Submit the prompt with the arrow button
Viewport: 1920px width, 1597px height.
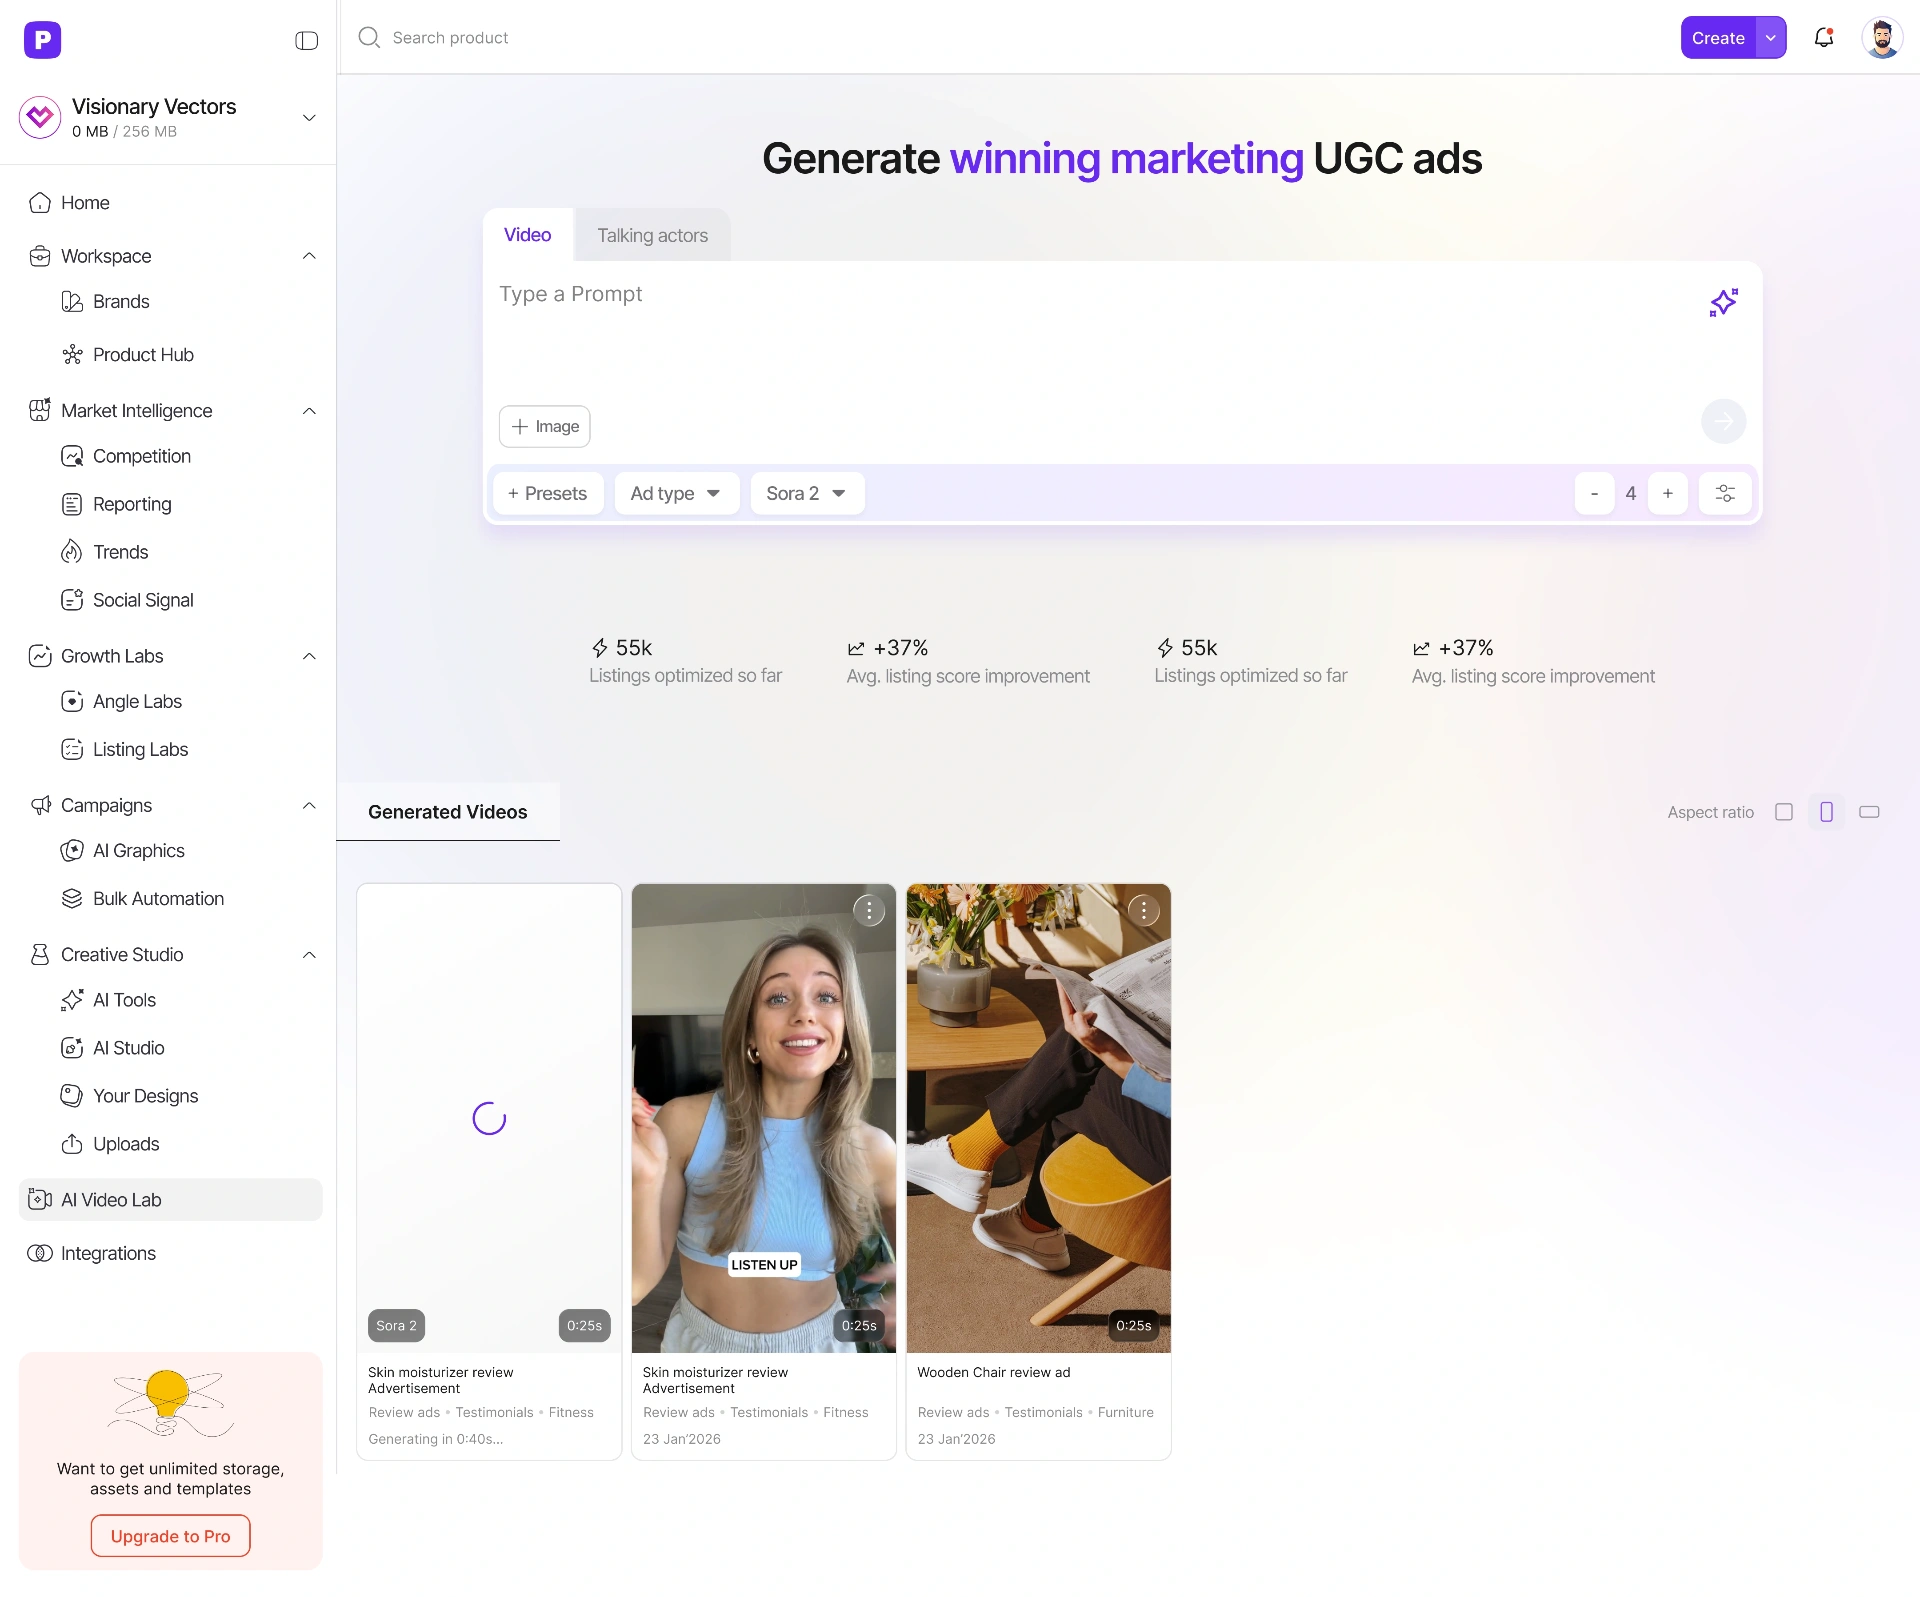pos(1723,422)
